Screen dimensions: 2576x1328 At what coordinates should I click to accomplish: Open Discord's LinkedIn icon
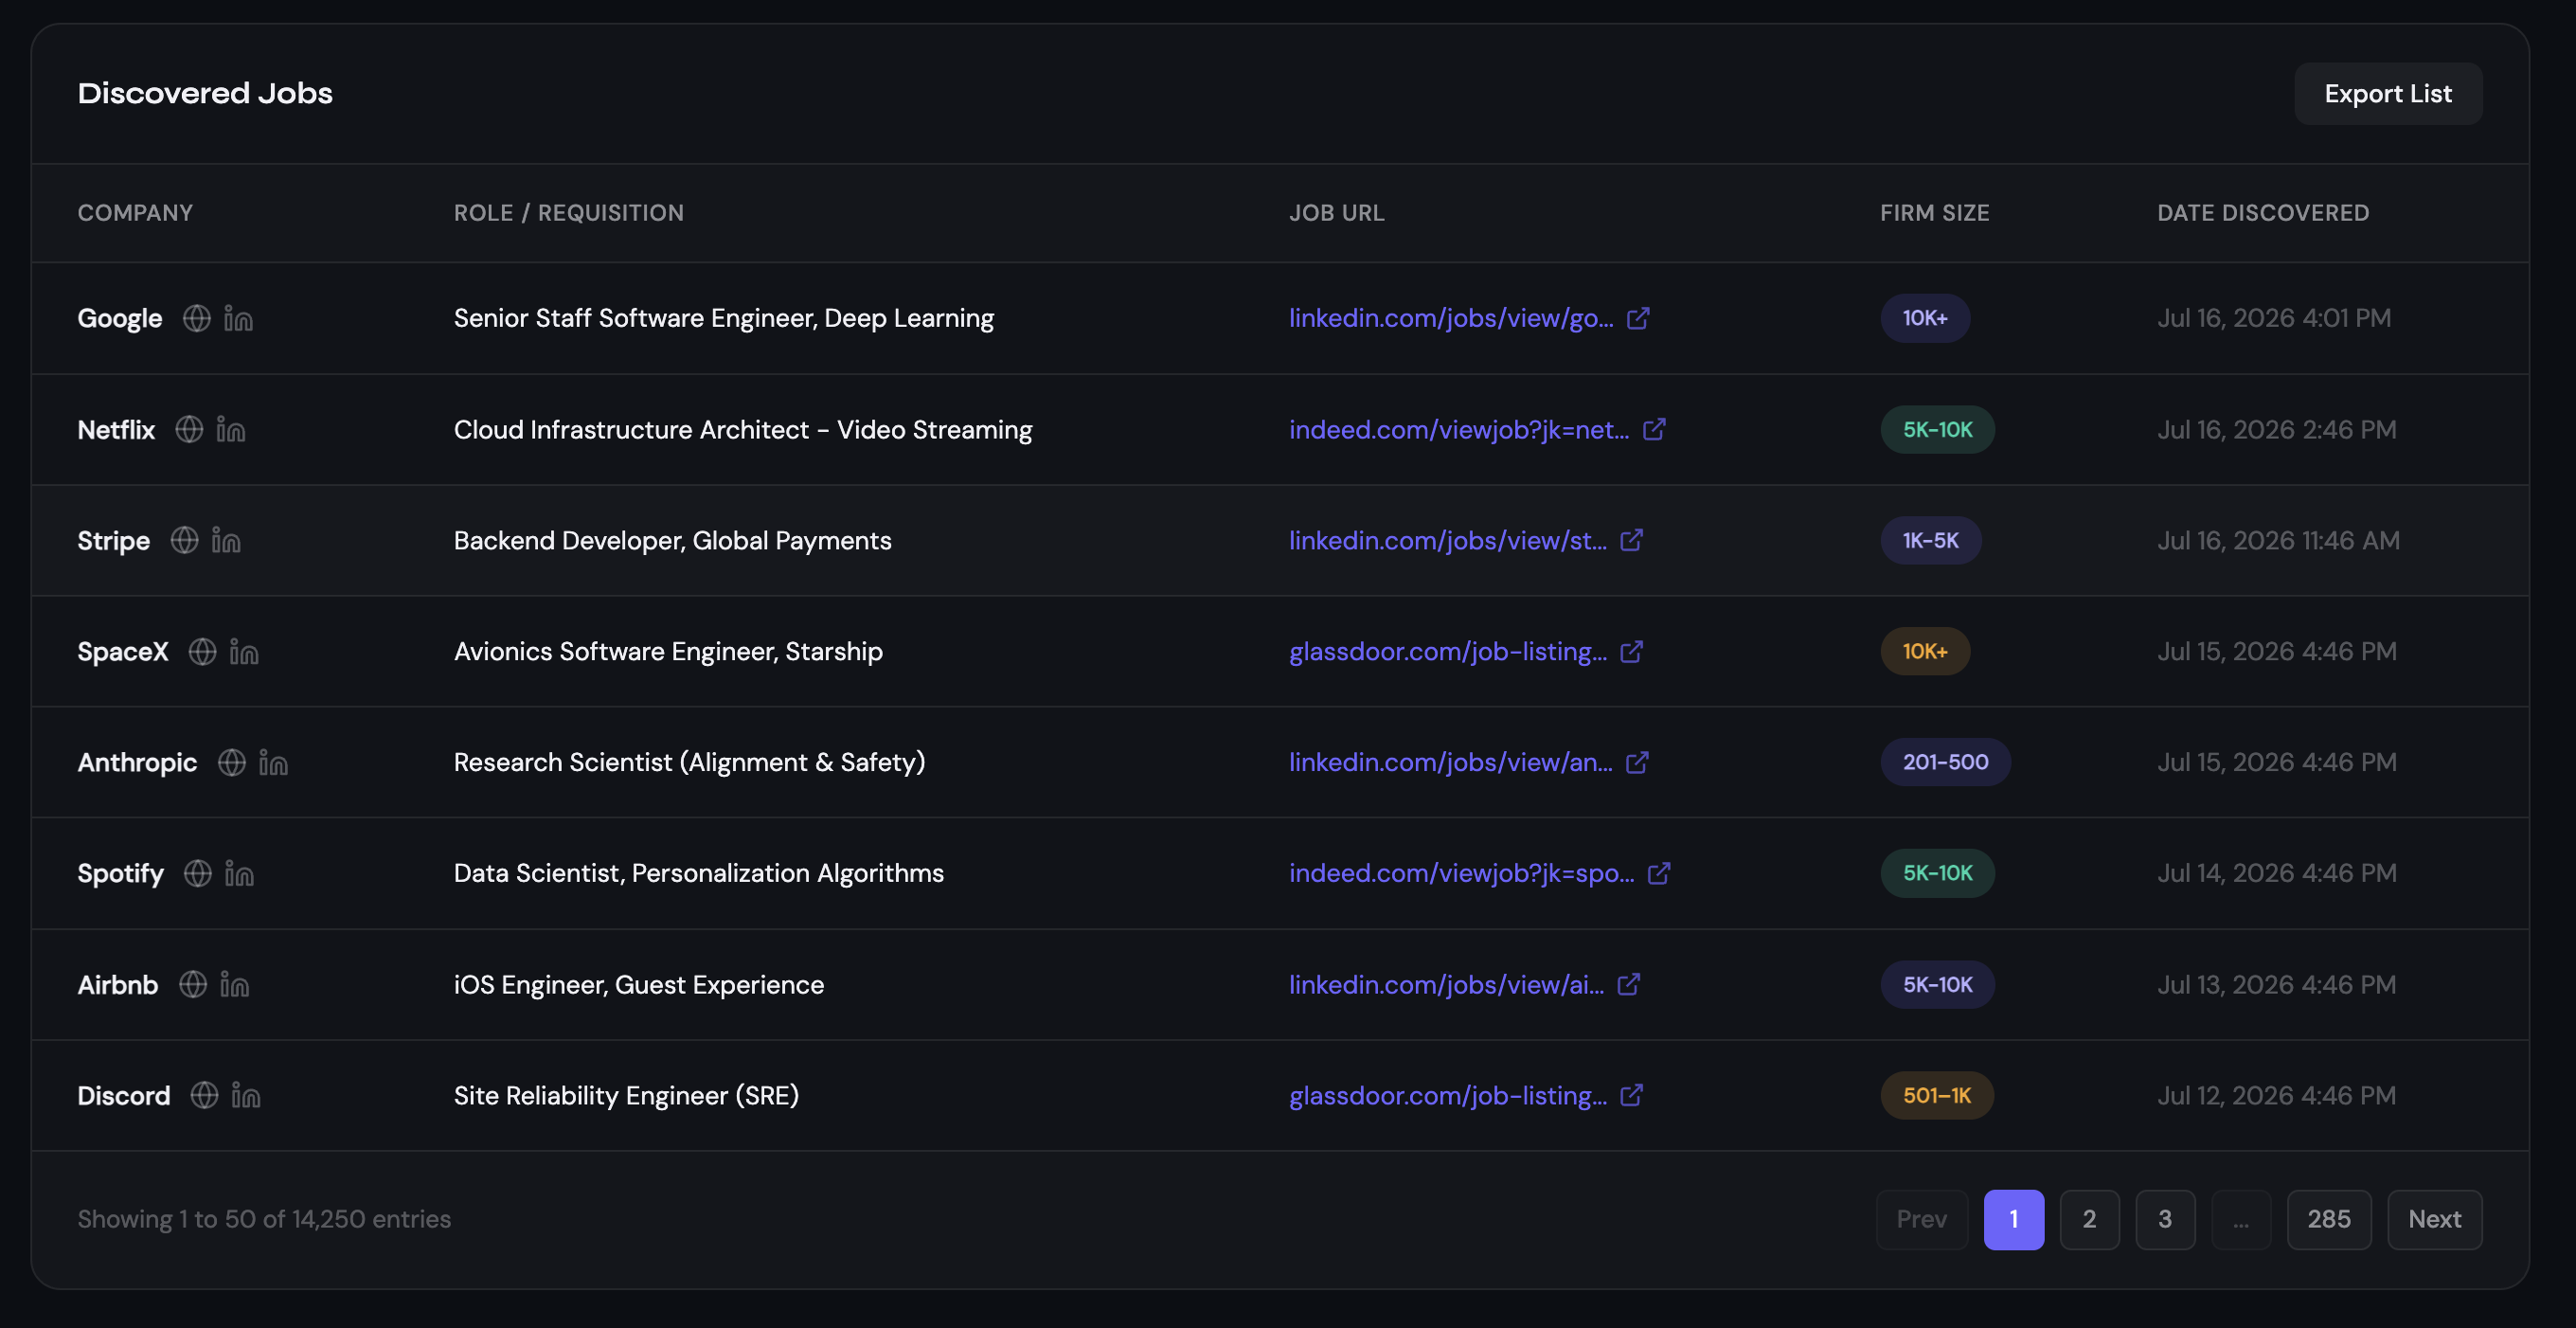point(246,1095)
